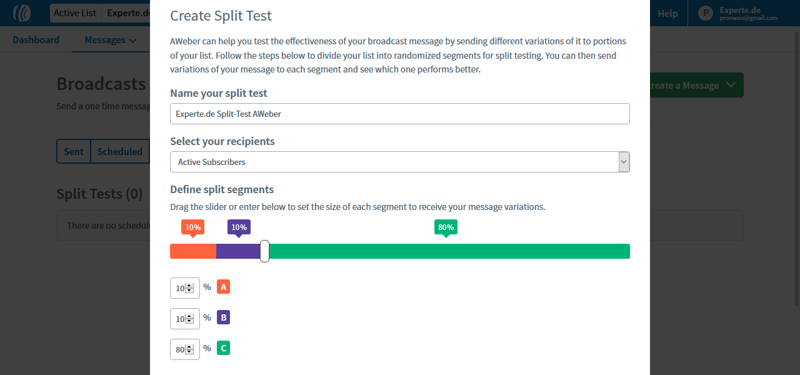This screenshot has width=800, height=375.
Task: Expand the Create a Message dropdown arrow
Action: point(731,85)
